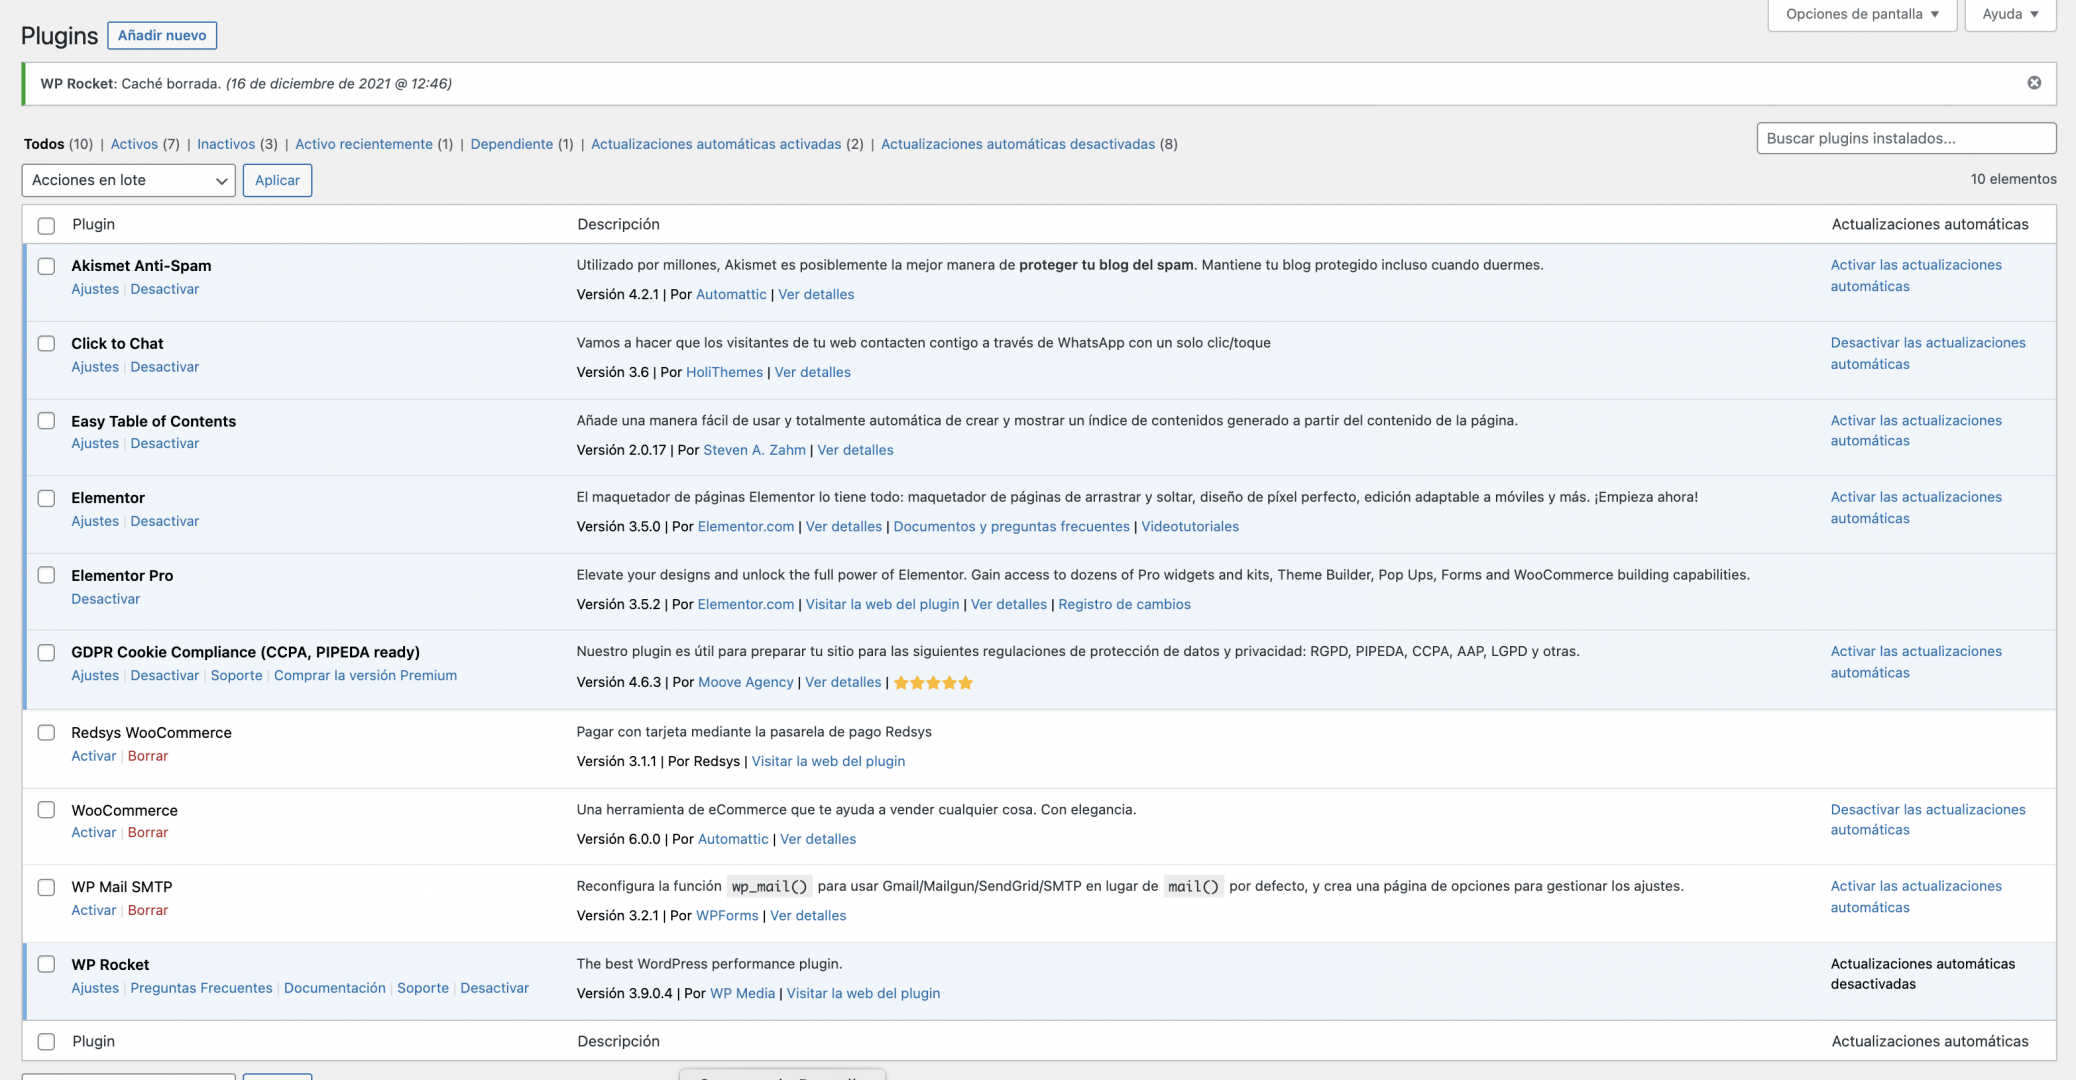Borrar the Redsys WooCommerce plugin

pyautogui.click(x=147, y=756)
